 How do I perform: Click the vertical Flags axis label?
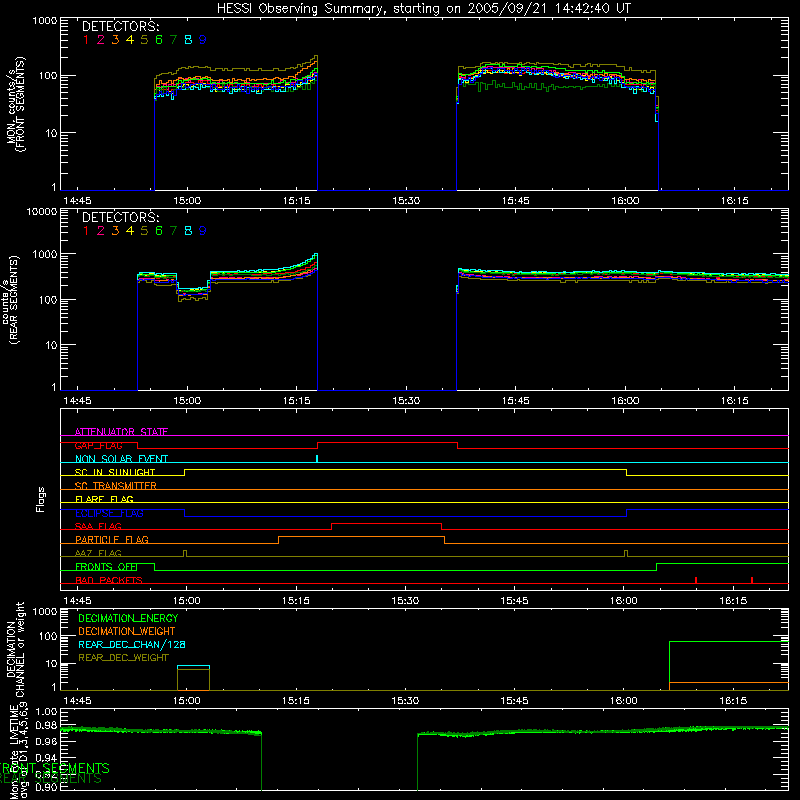coord(40,499)
